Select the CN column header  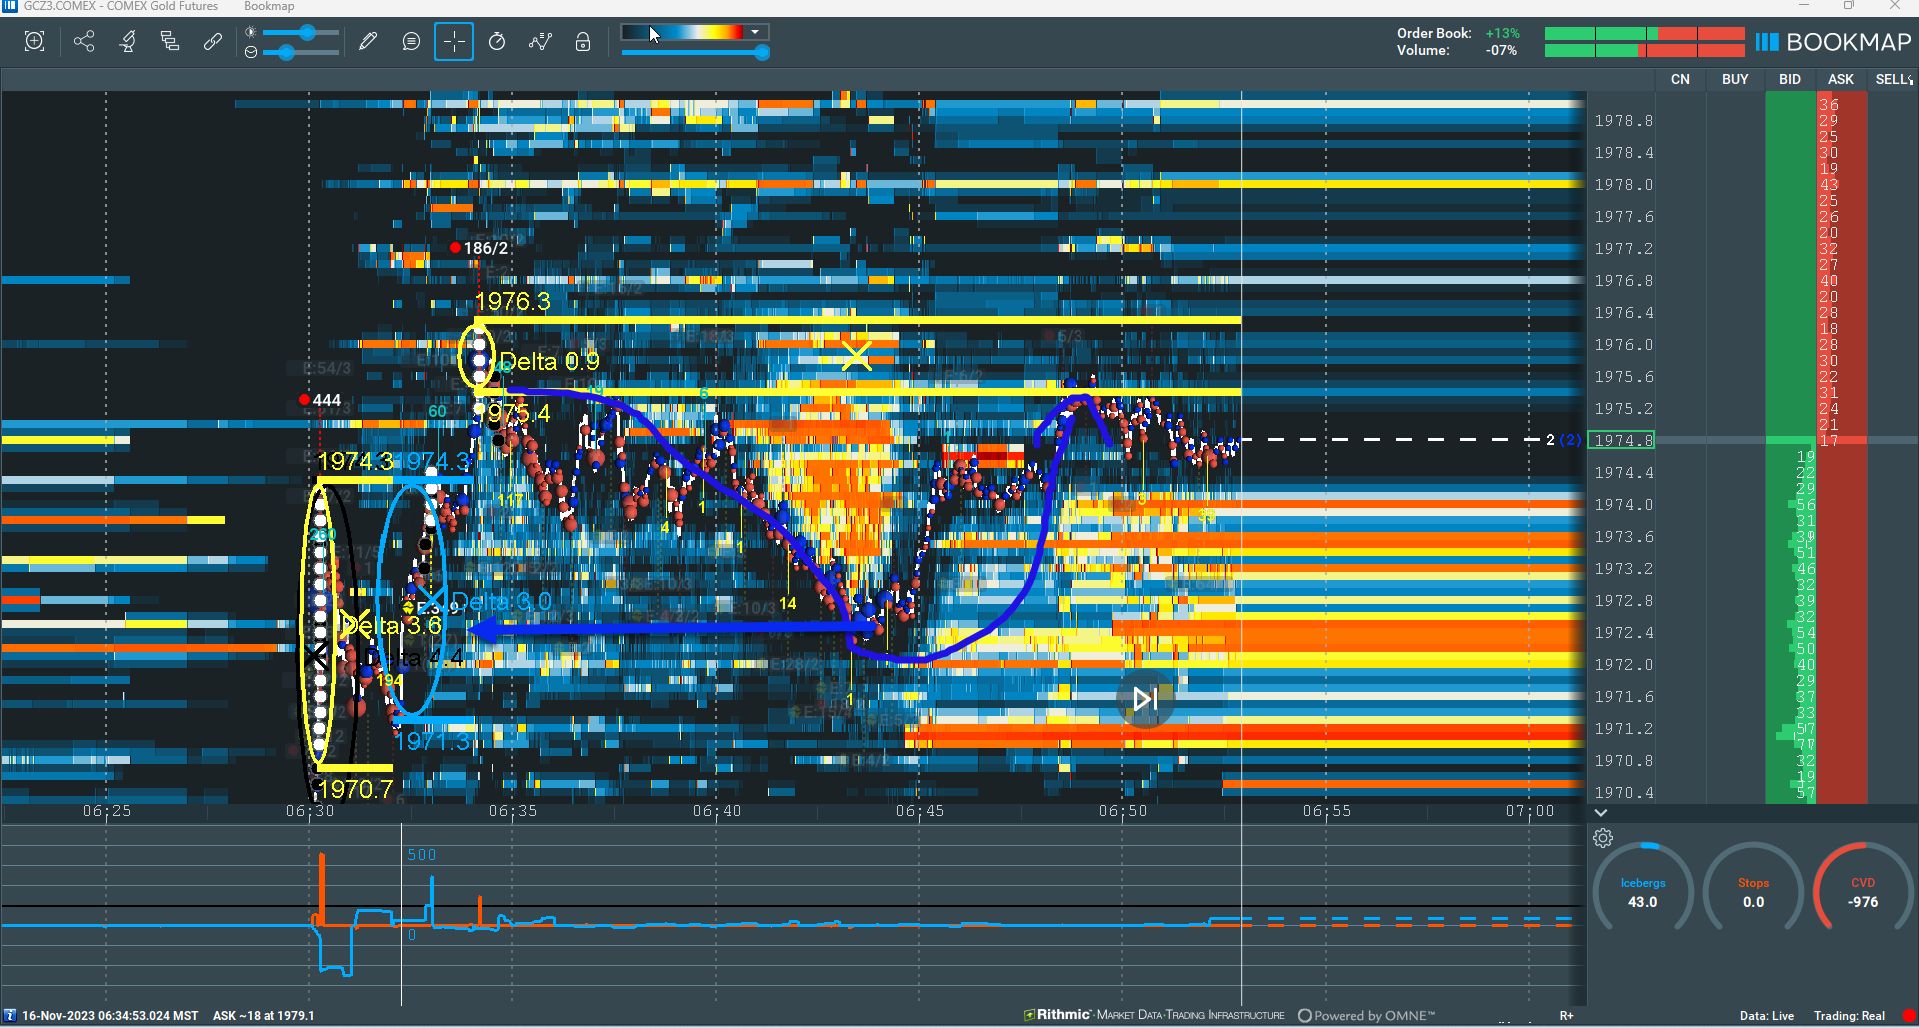coord(1680,79)
